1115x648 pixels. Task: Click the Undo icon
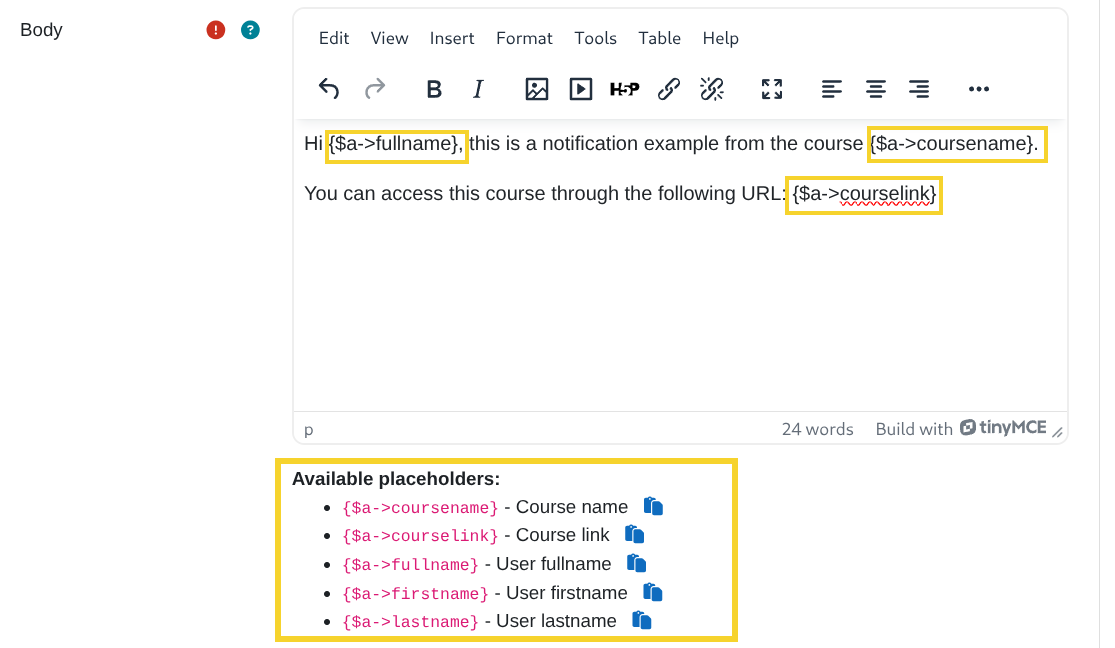pyautogui.click(x=329, y=89)
